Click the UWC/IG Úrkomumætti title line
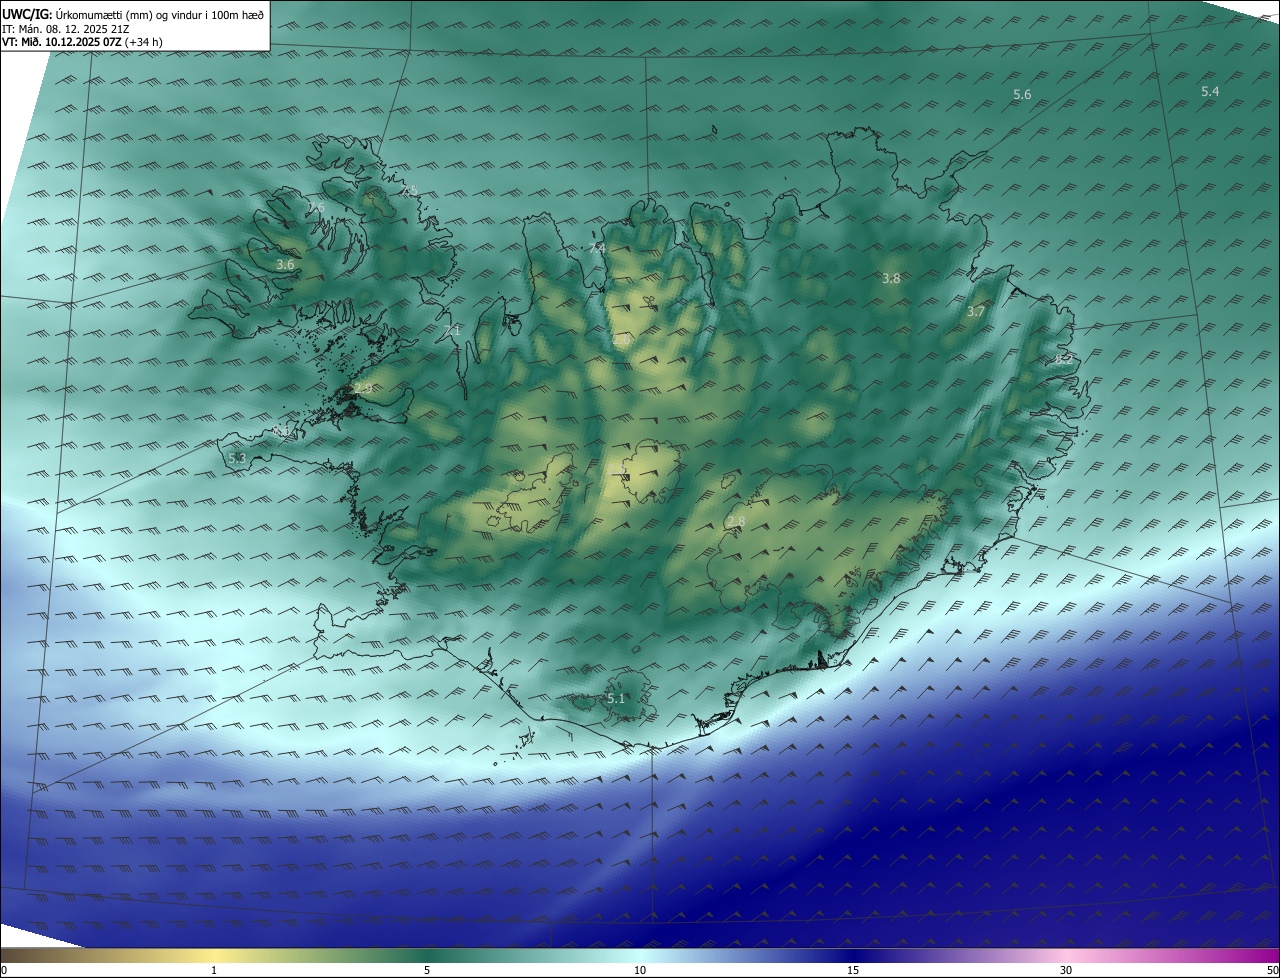The image size is (1280, 978). point(133,14)
